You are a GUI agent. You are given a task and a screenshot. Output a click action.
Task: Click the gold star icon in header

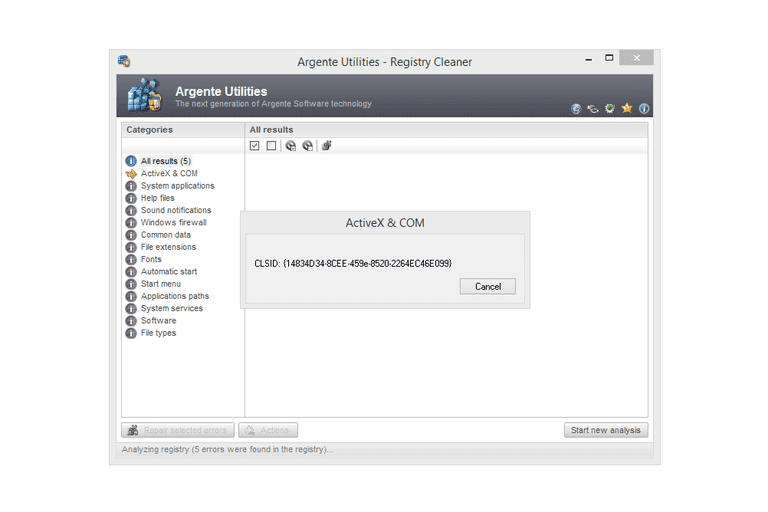(627, 108)
